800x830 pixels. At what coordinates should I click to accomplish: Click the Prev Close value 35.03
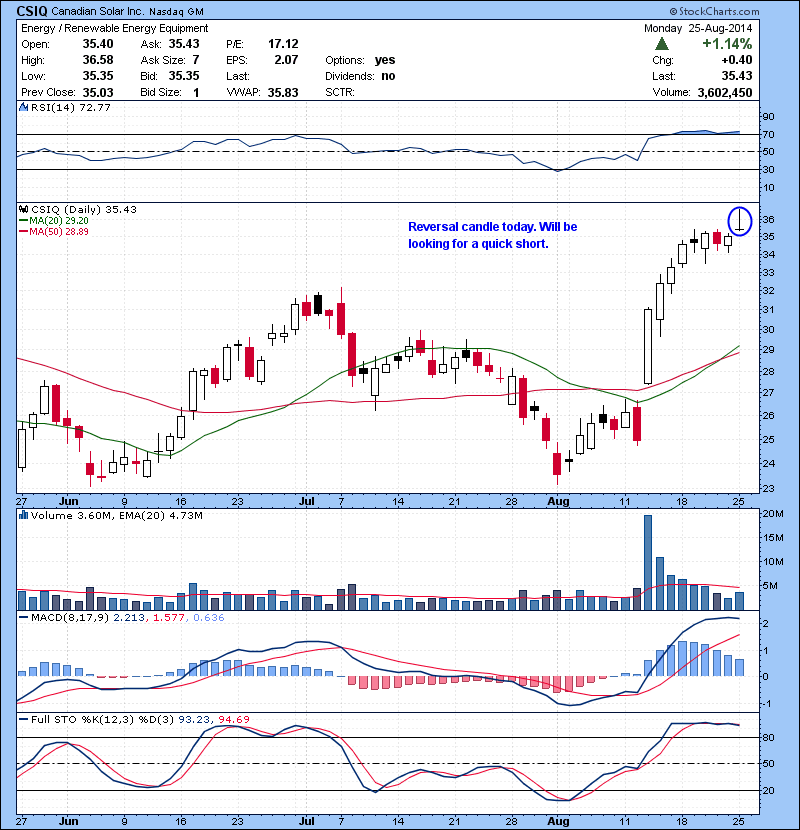coord(98,93)
